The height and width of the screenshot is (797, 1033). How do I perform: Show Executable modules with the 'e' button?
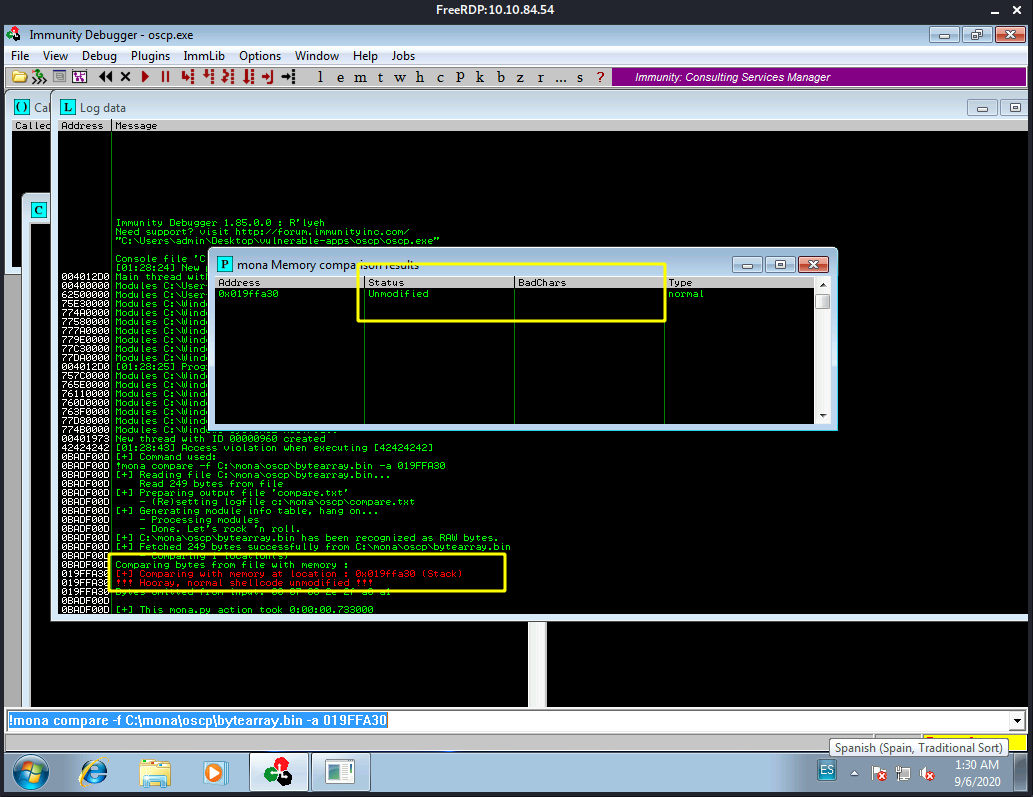click(x=340, y=77)
